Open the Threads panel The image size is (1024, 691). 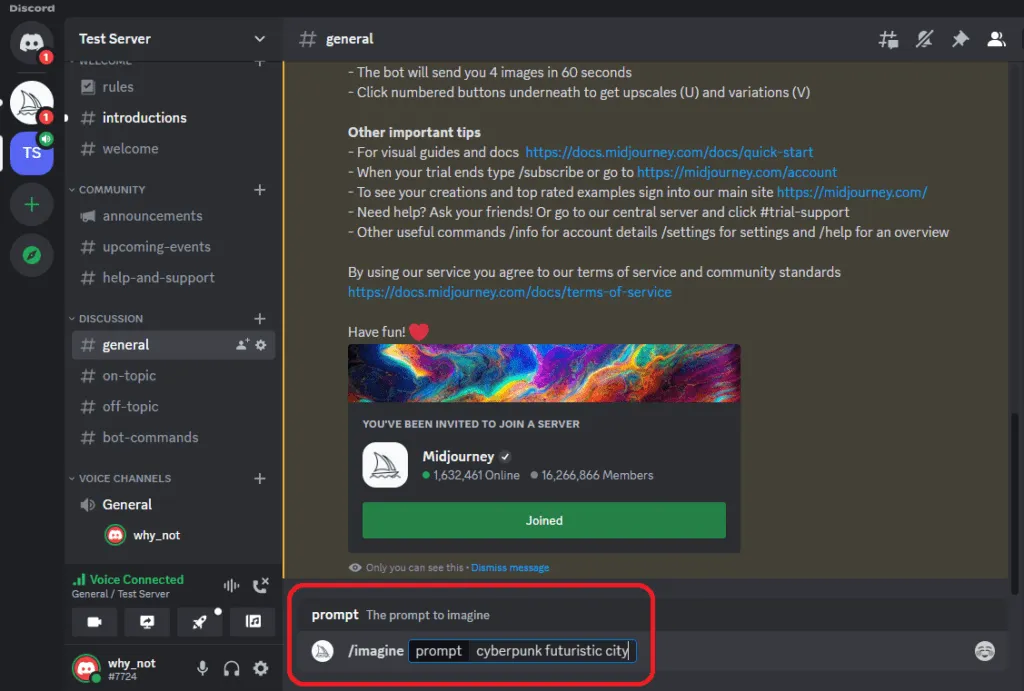(x=888, y=39)
